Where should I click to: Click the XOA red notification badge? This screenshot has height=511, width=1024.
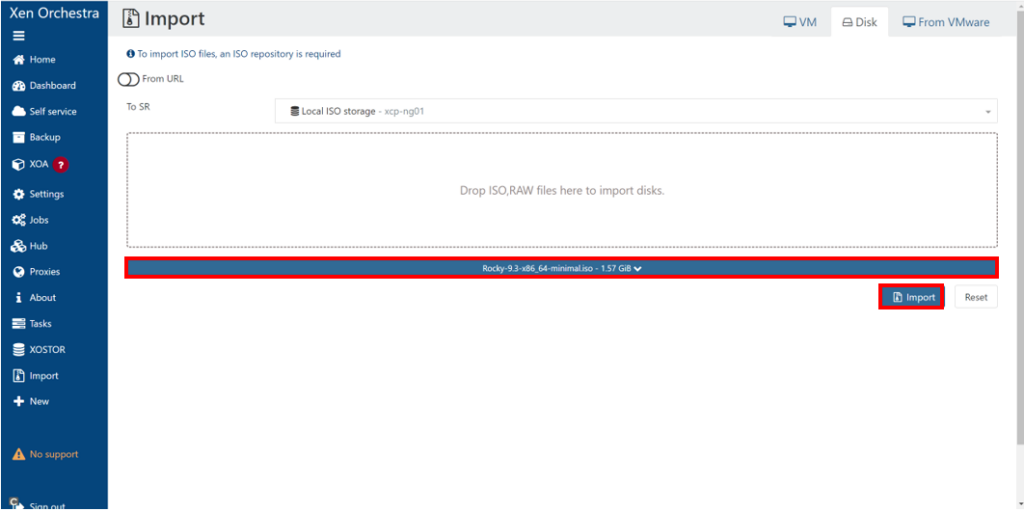click(61, 165)
